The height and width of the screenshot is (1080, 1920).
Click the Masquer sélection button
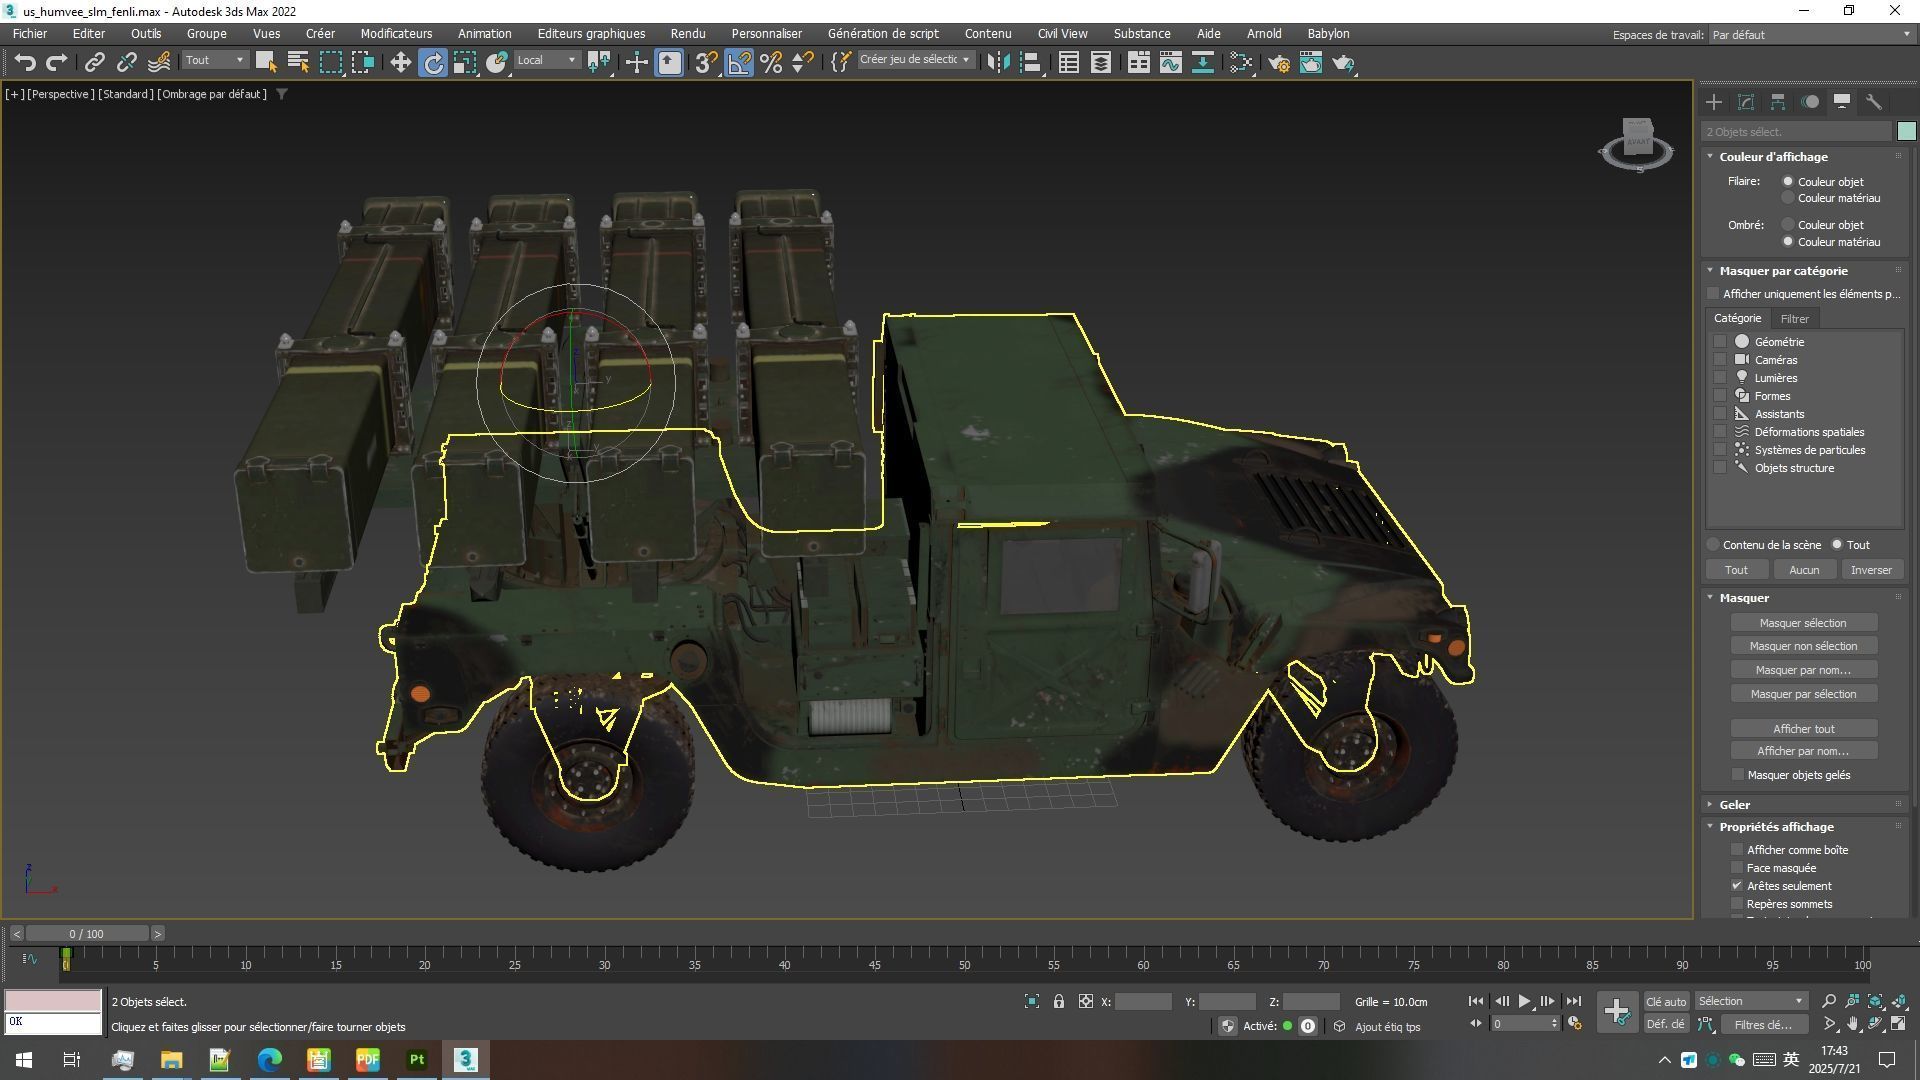[x=1803, y=623]
